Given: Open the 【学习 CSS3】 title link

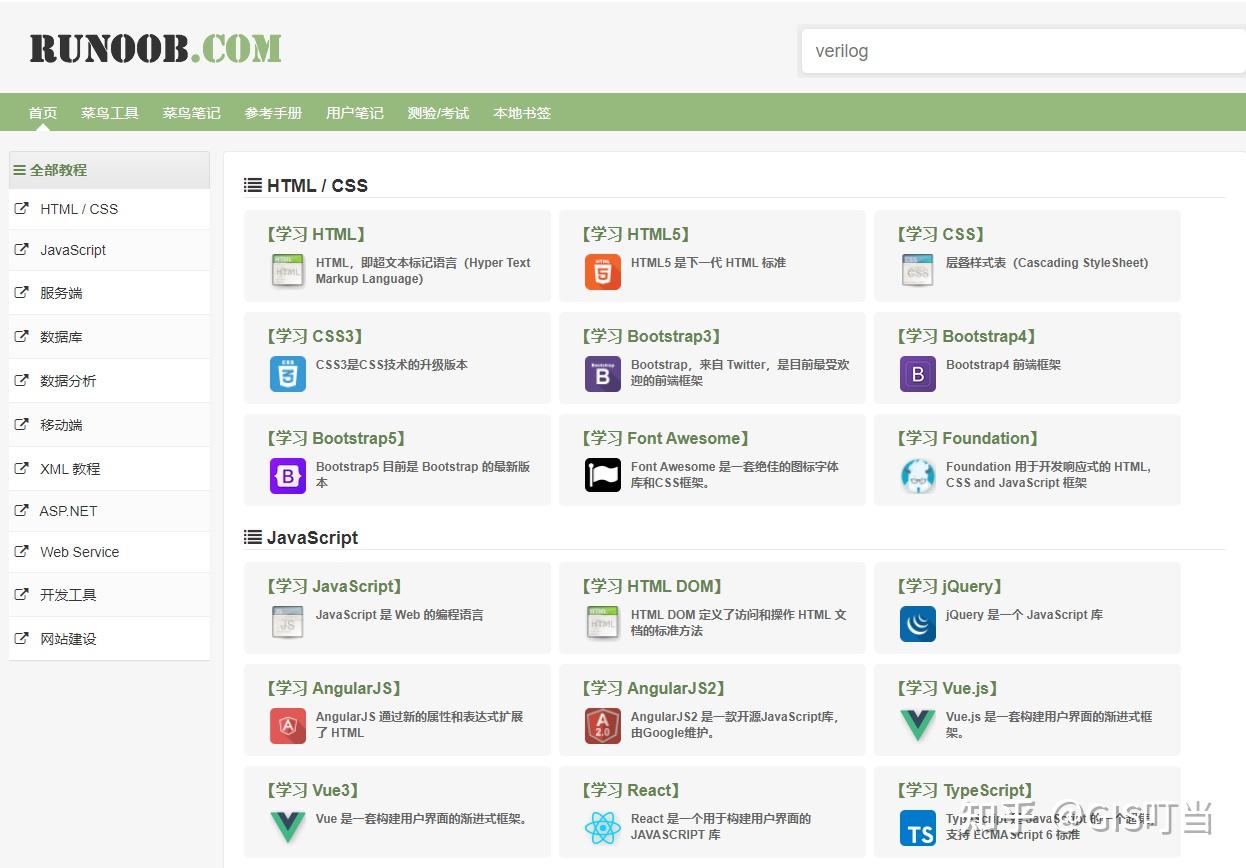Looking at the screenshot, I should (315, 336).
